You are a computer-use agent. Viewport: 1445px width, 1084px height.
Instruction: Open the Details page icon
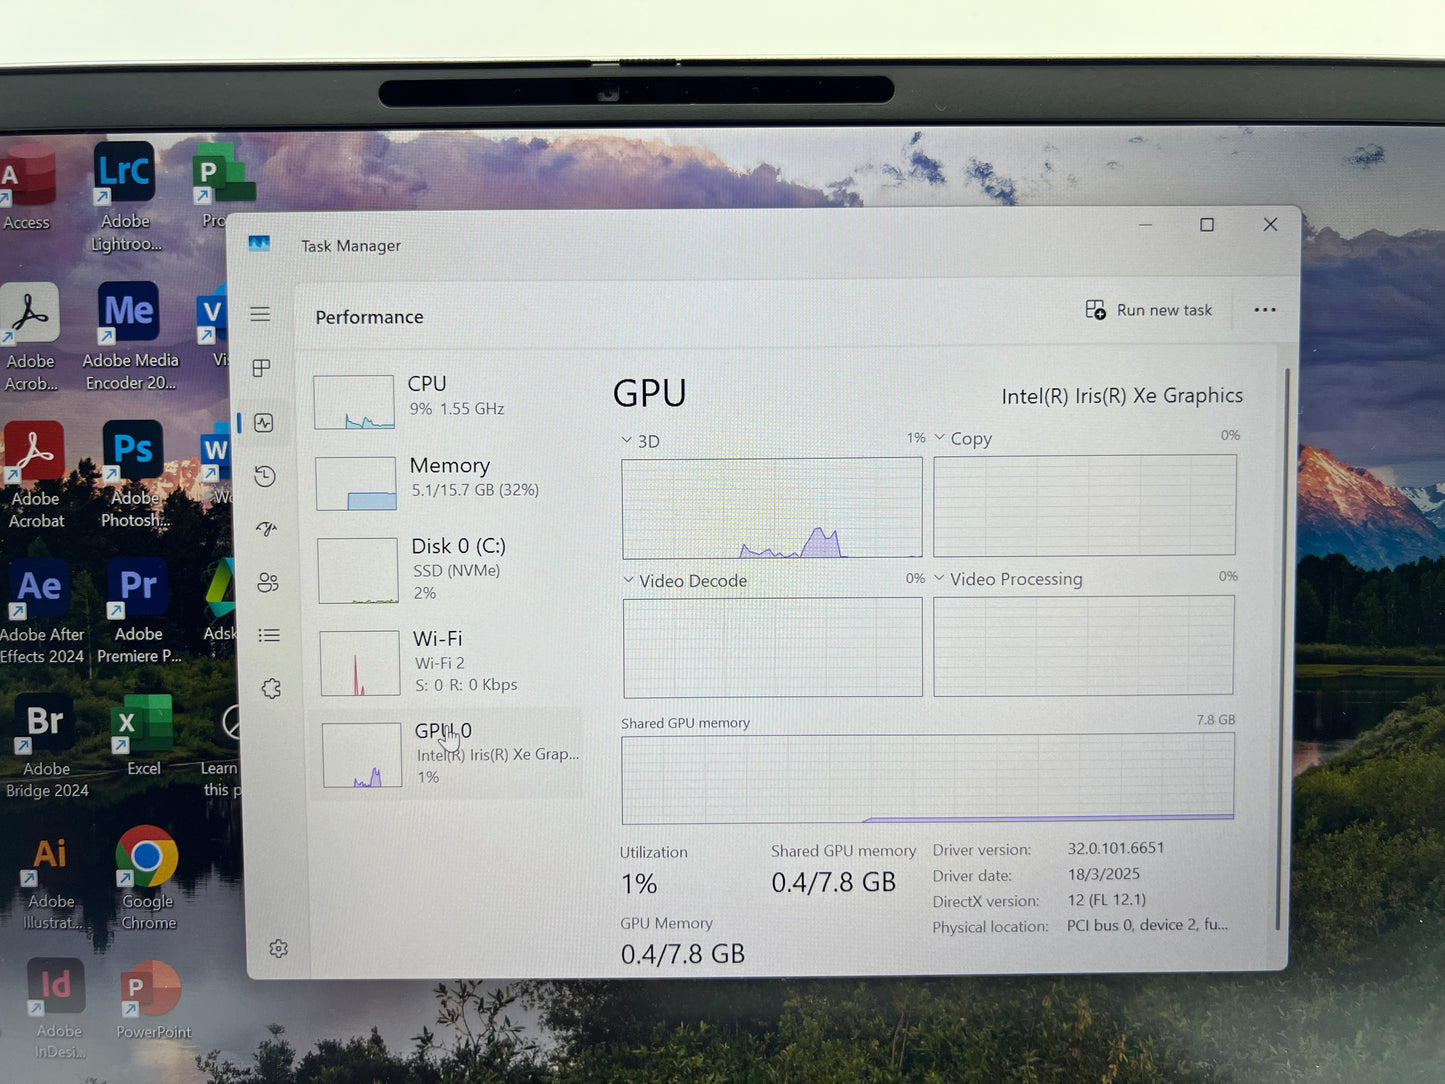pos(268,635)
